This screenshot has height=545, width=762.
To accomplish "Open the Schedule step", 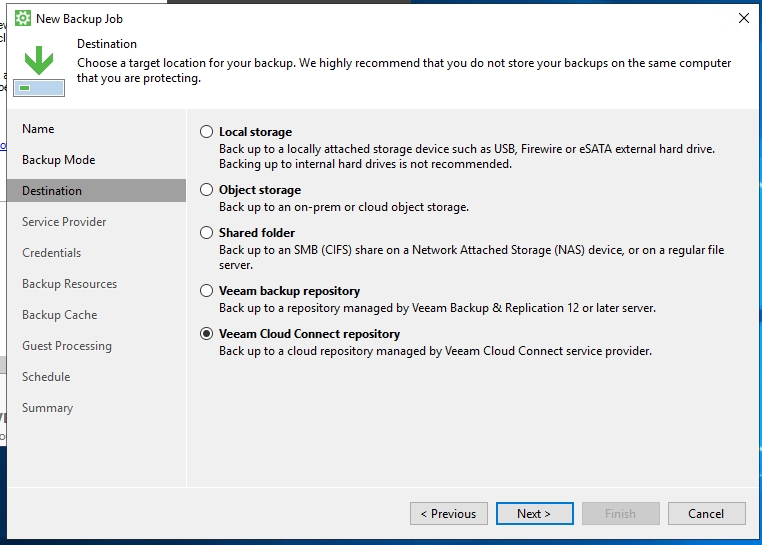I will [46, 377].
